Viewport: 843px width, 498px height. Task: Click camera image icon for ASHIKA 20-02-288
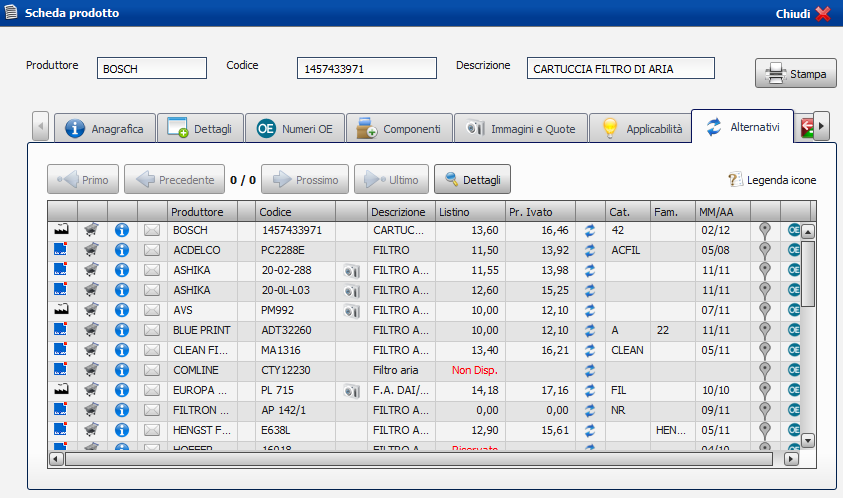click(351, 270)
